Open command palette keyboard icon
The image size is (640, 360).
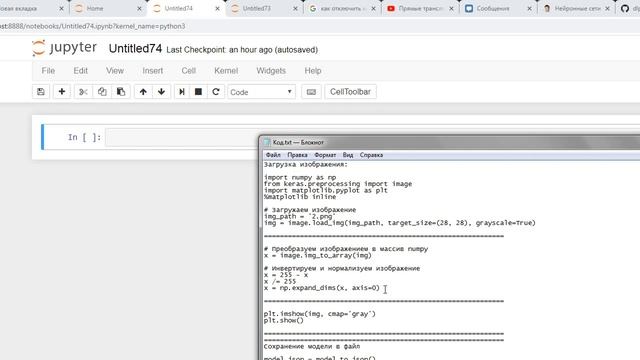click(311, 92)
